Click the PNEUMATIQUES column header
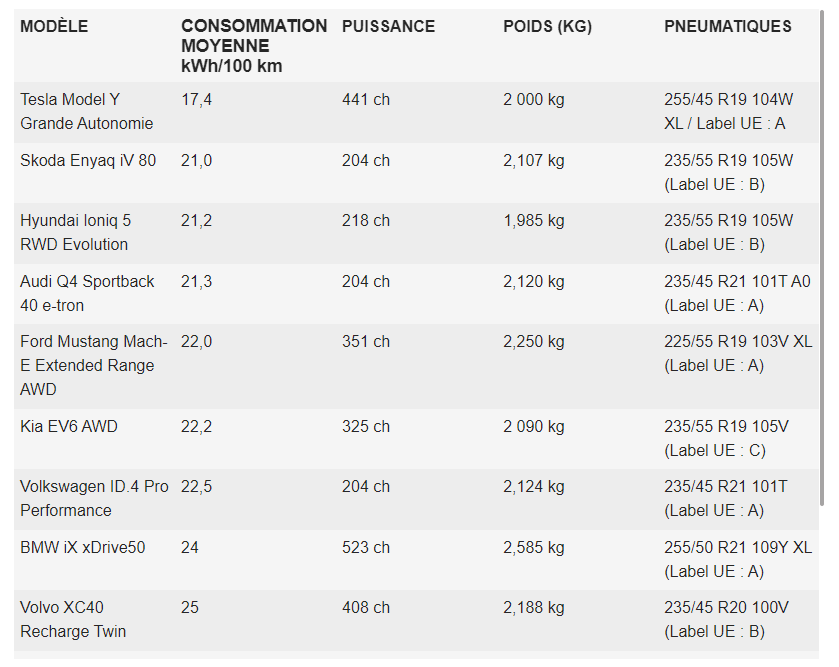839x667 pixels. [x=728, y=26]
